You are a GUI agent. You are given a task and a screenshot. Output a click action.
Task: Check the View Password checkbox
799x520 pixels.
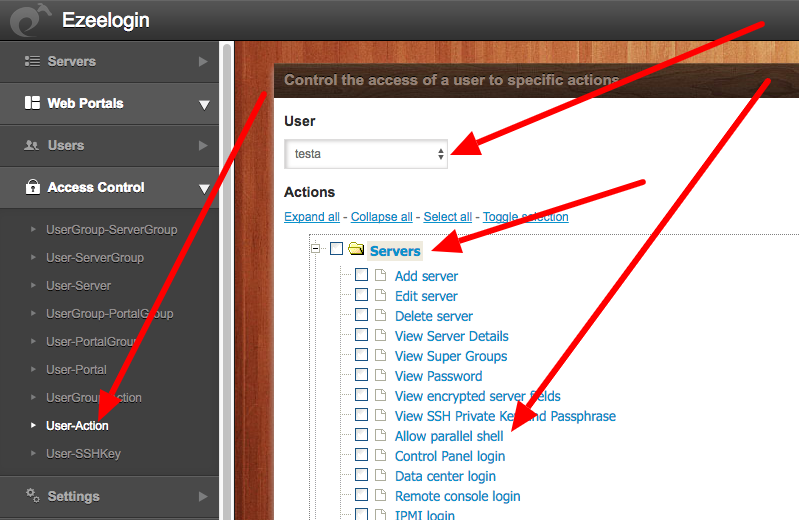click(361, 375)
